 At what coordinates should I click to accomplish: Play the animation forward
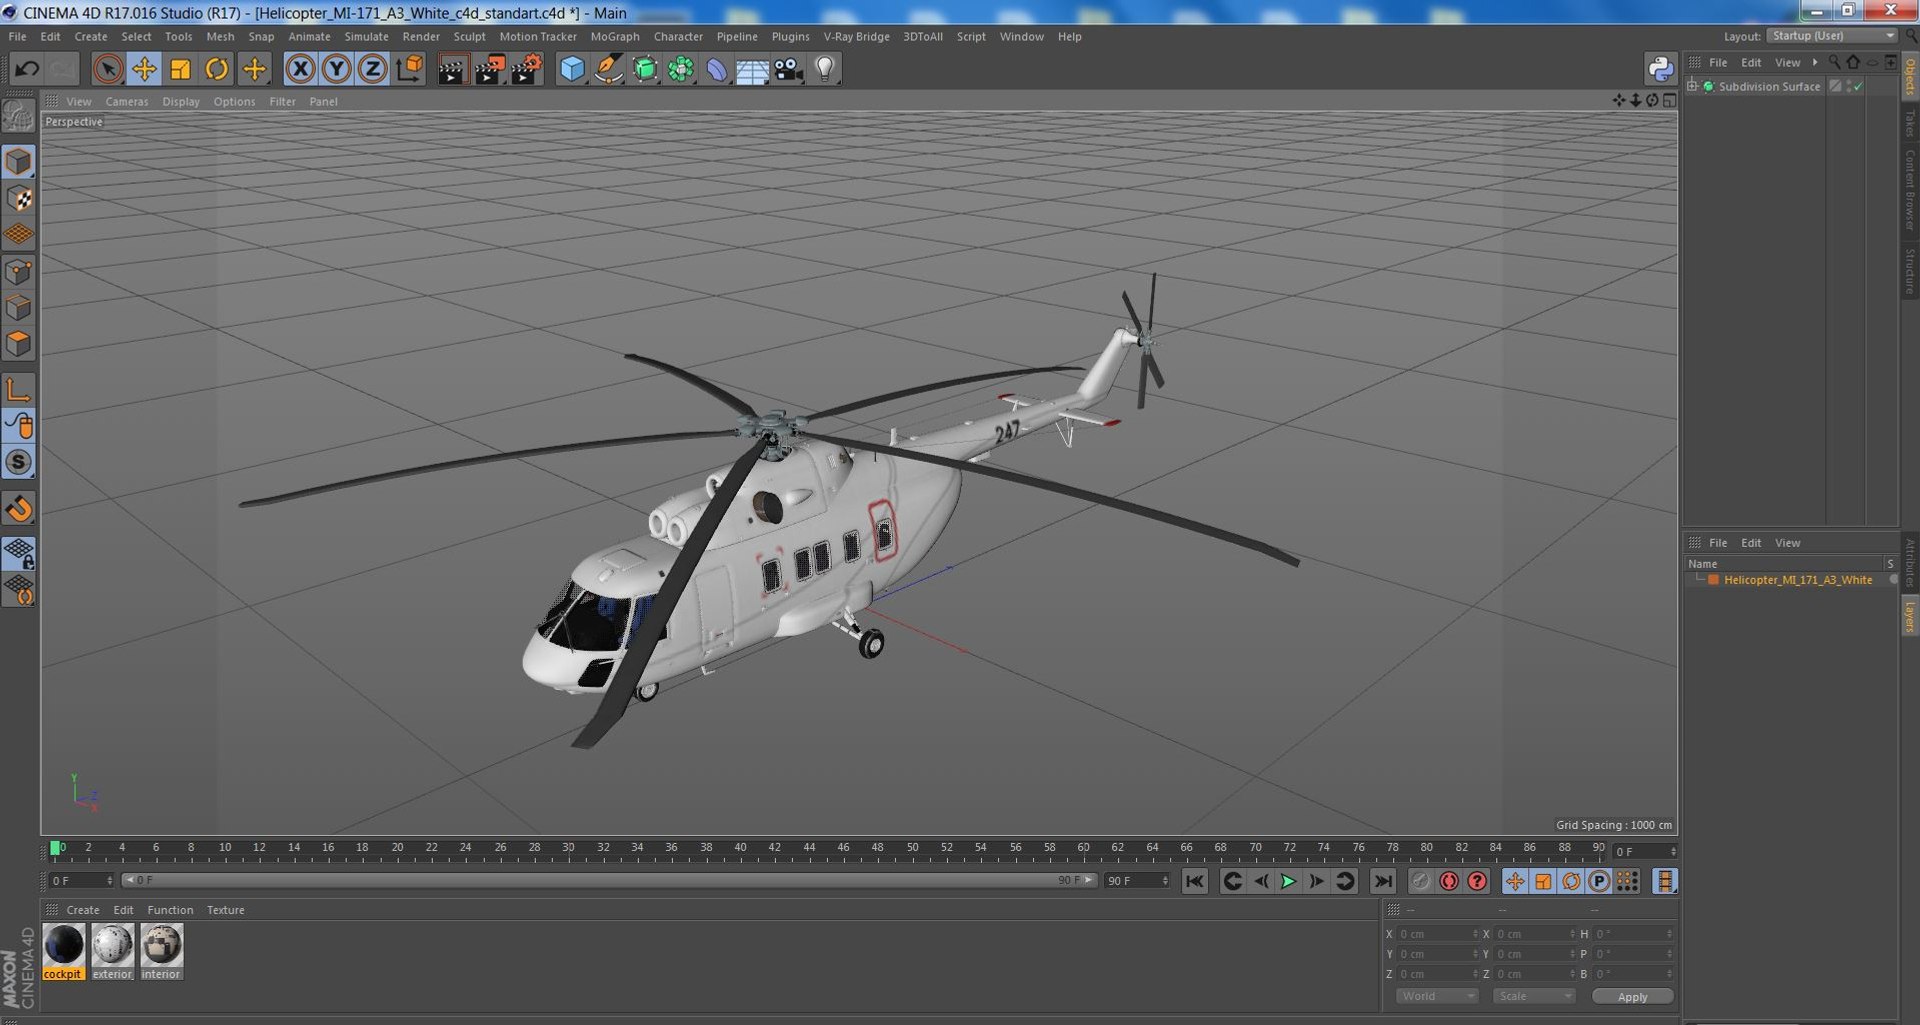[1288, 881]
